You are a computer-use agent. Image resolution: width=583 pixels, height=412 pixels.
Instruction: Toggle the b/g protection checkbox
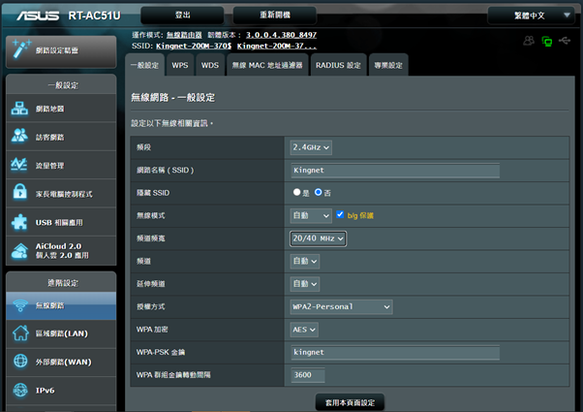coord(340,215)
